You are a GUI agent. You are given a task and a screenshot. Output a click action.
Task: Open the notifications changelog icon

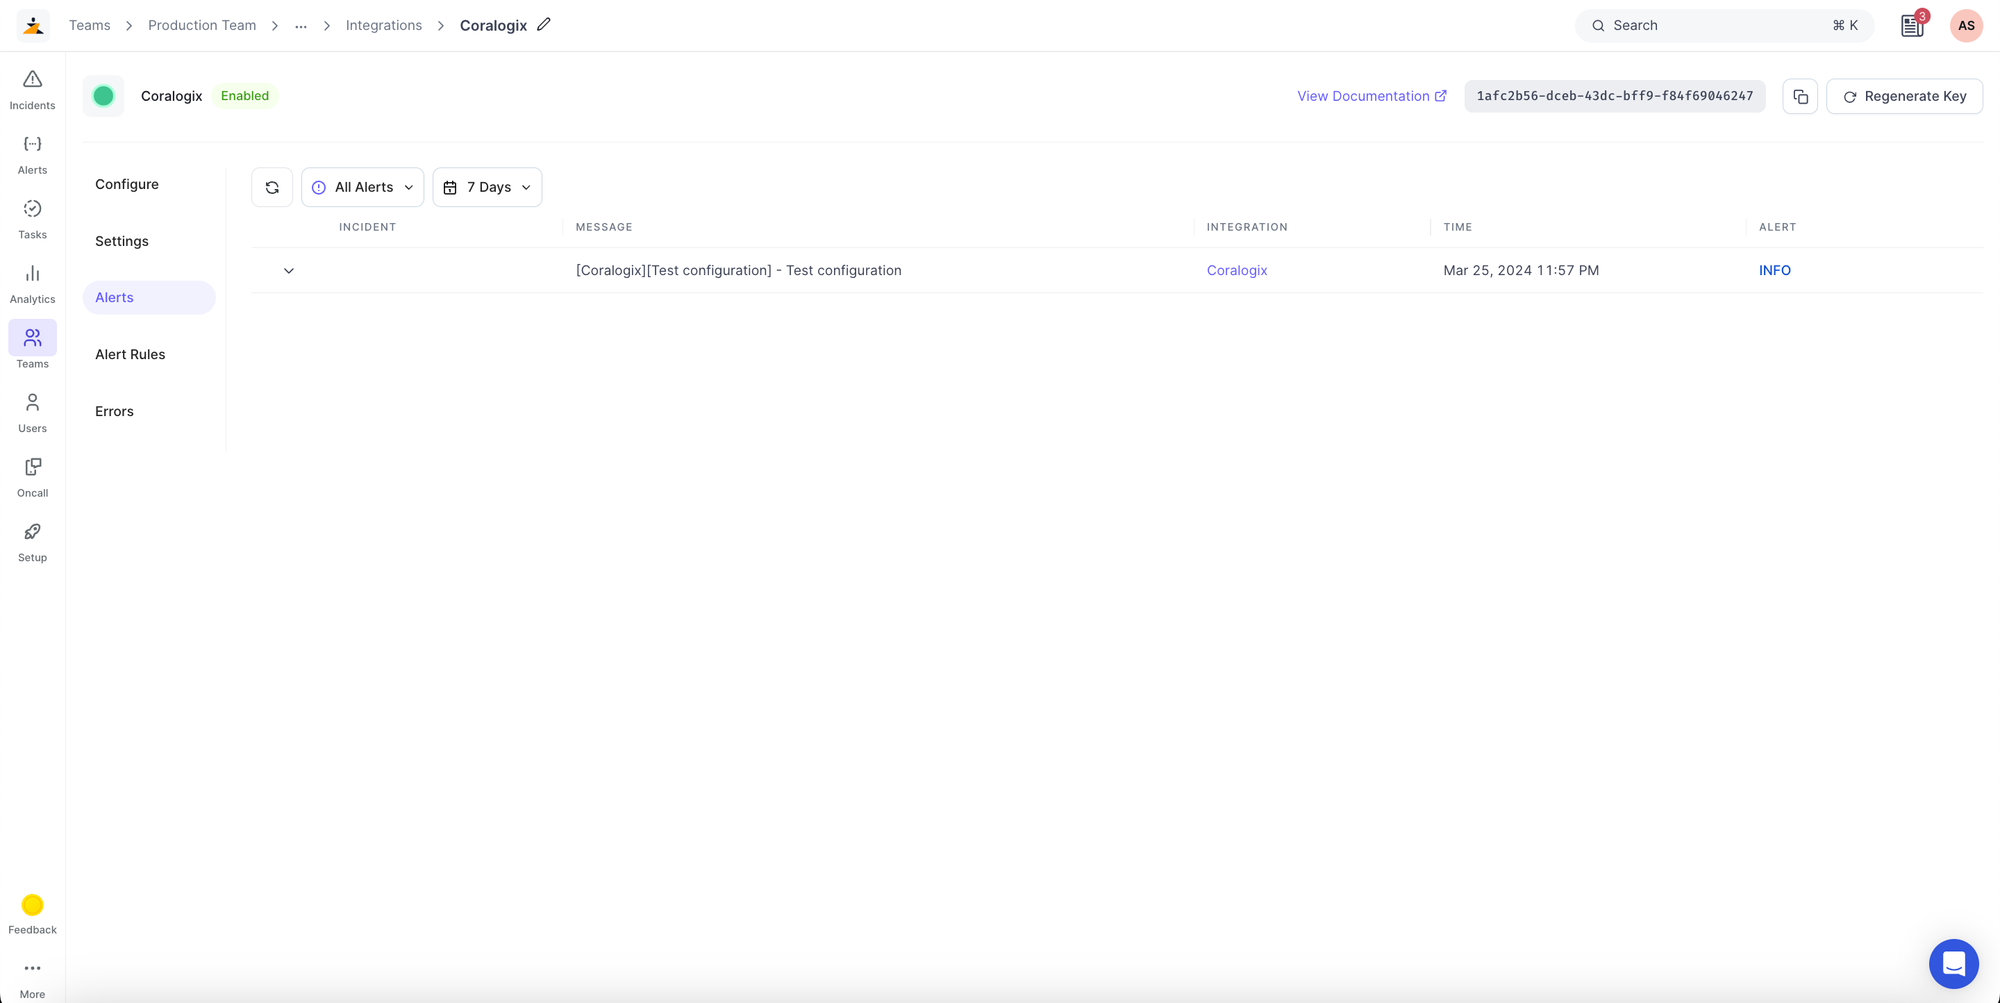(x=1912, y=26)
